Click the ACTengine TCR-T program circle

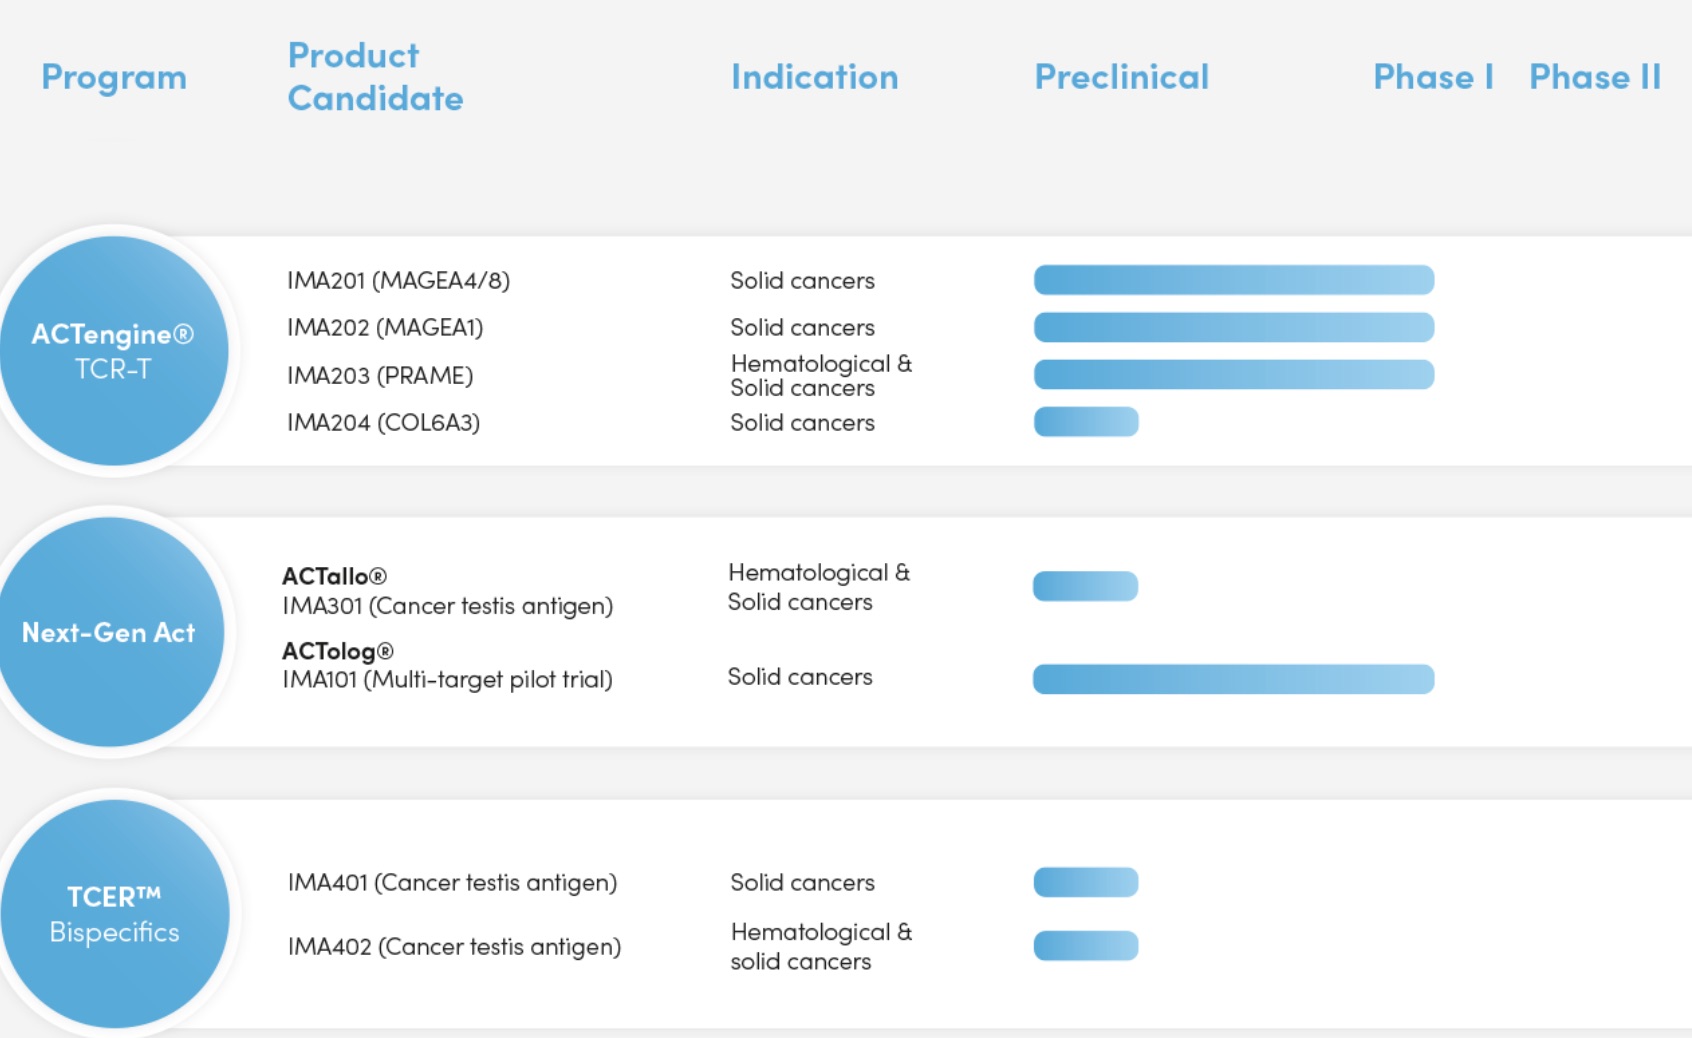[113, 351]
